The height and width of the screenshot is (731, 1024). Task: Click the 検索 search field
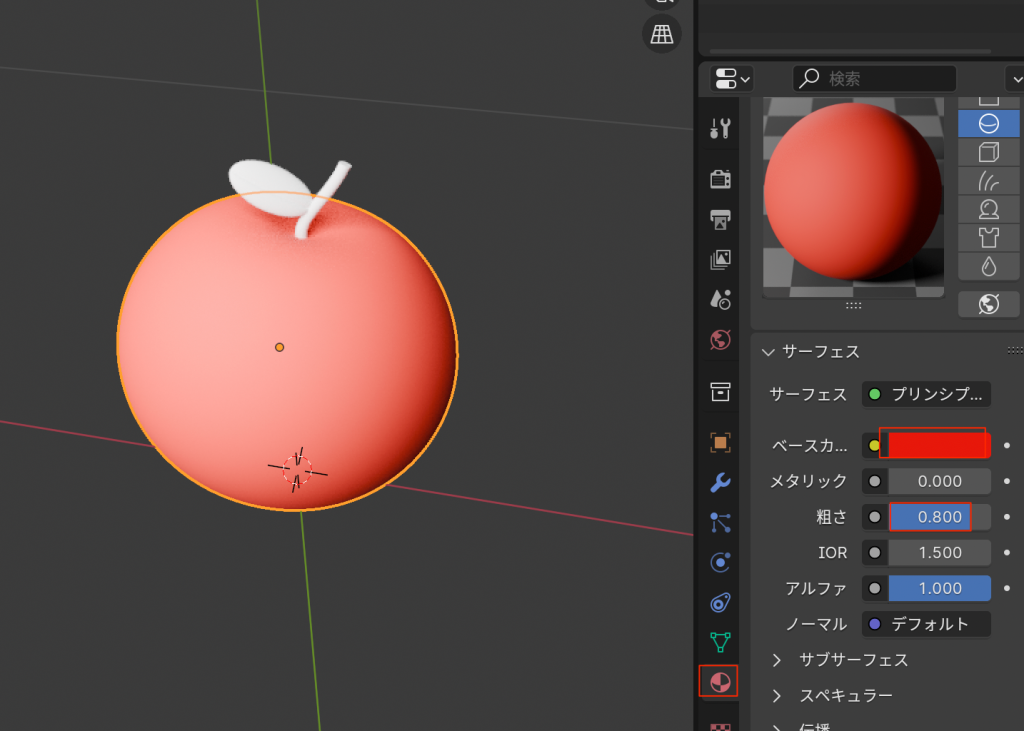click(x=875, y=79)
